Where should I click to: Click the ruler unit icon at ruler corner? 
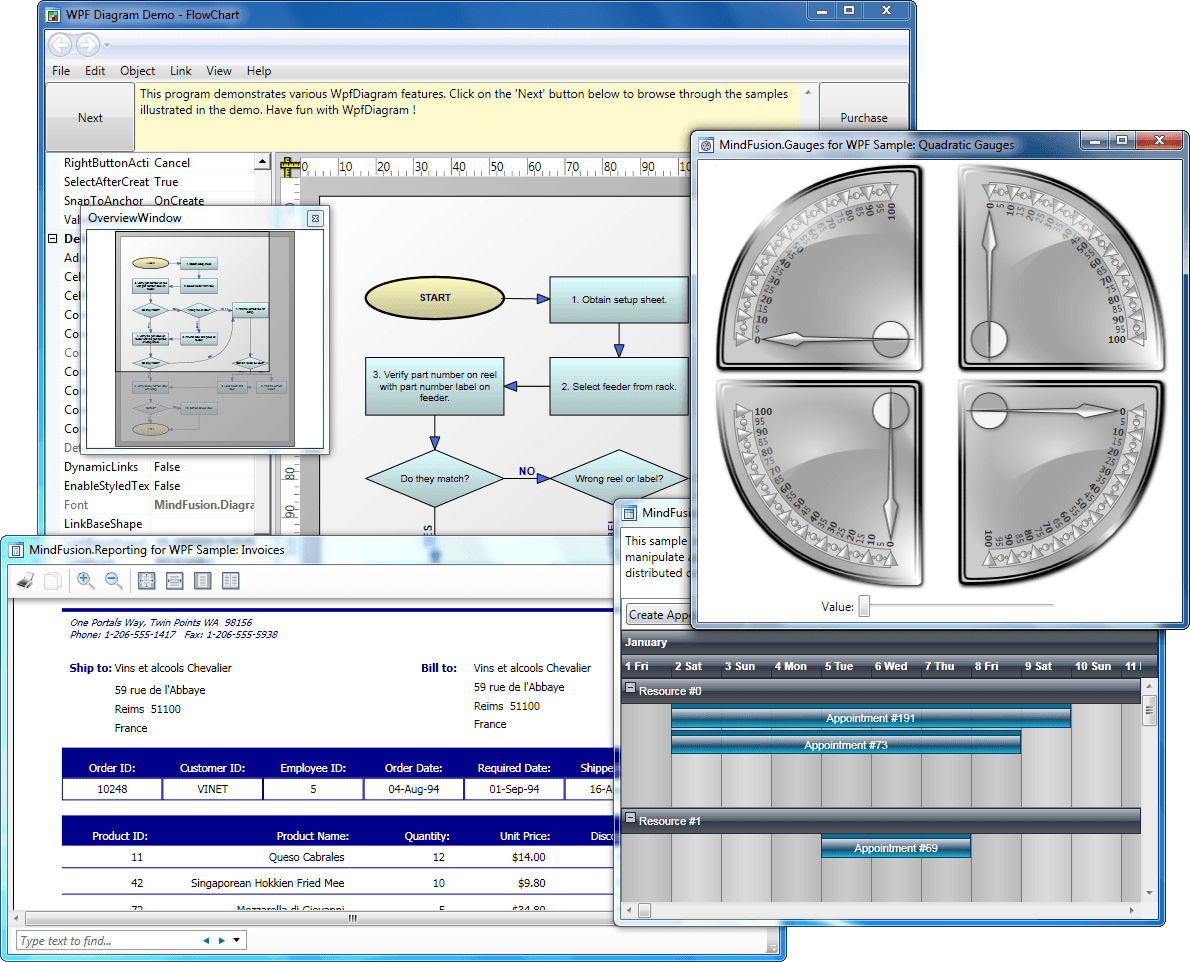tap(289, 167)
